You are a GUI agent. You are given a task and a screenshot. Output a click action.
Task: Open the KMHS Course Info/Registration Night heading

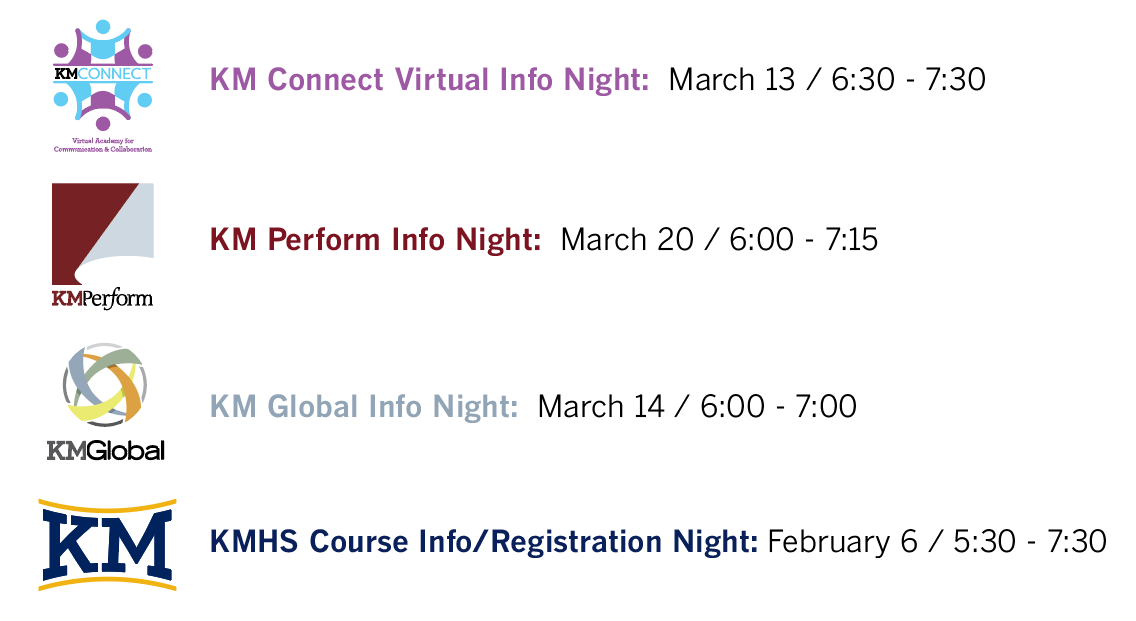pos(484,542)
